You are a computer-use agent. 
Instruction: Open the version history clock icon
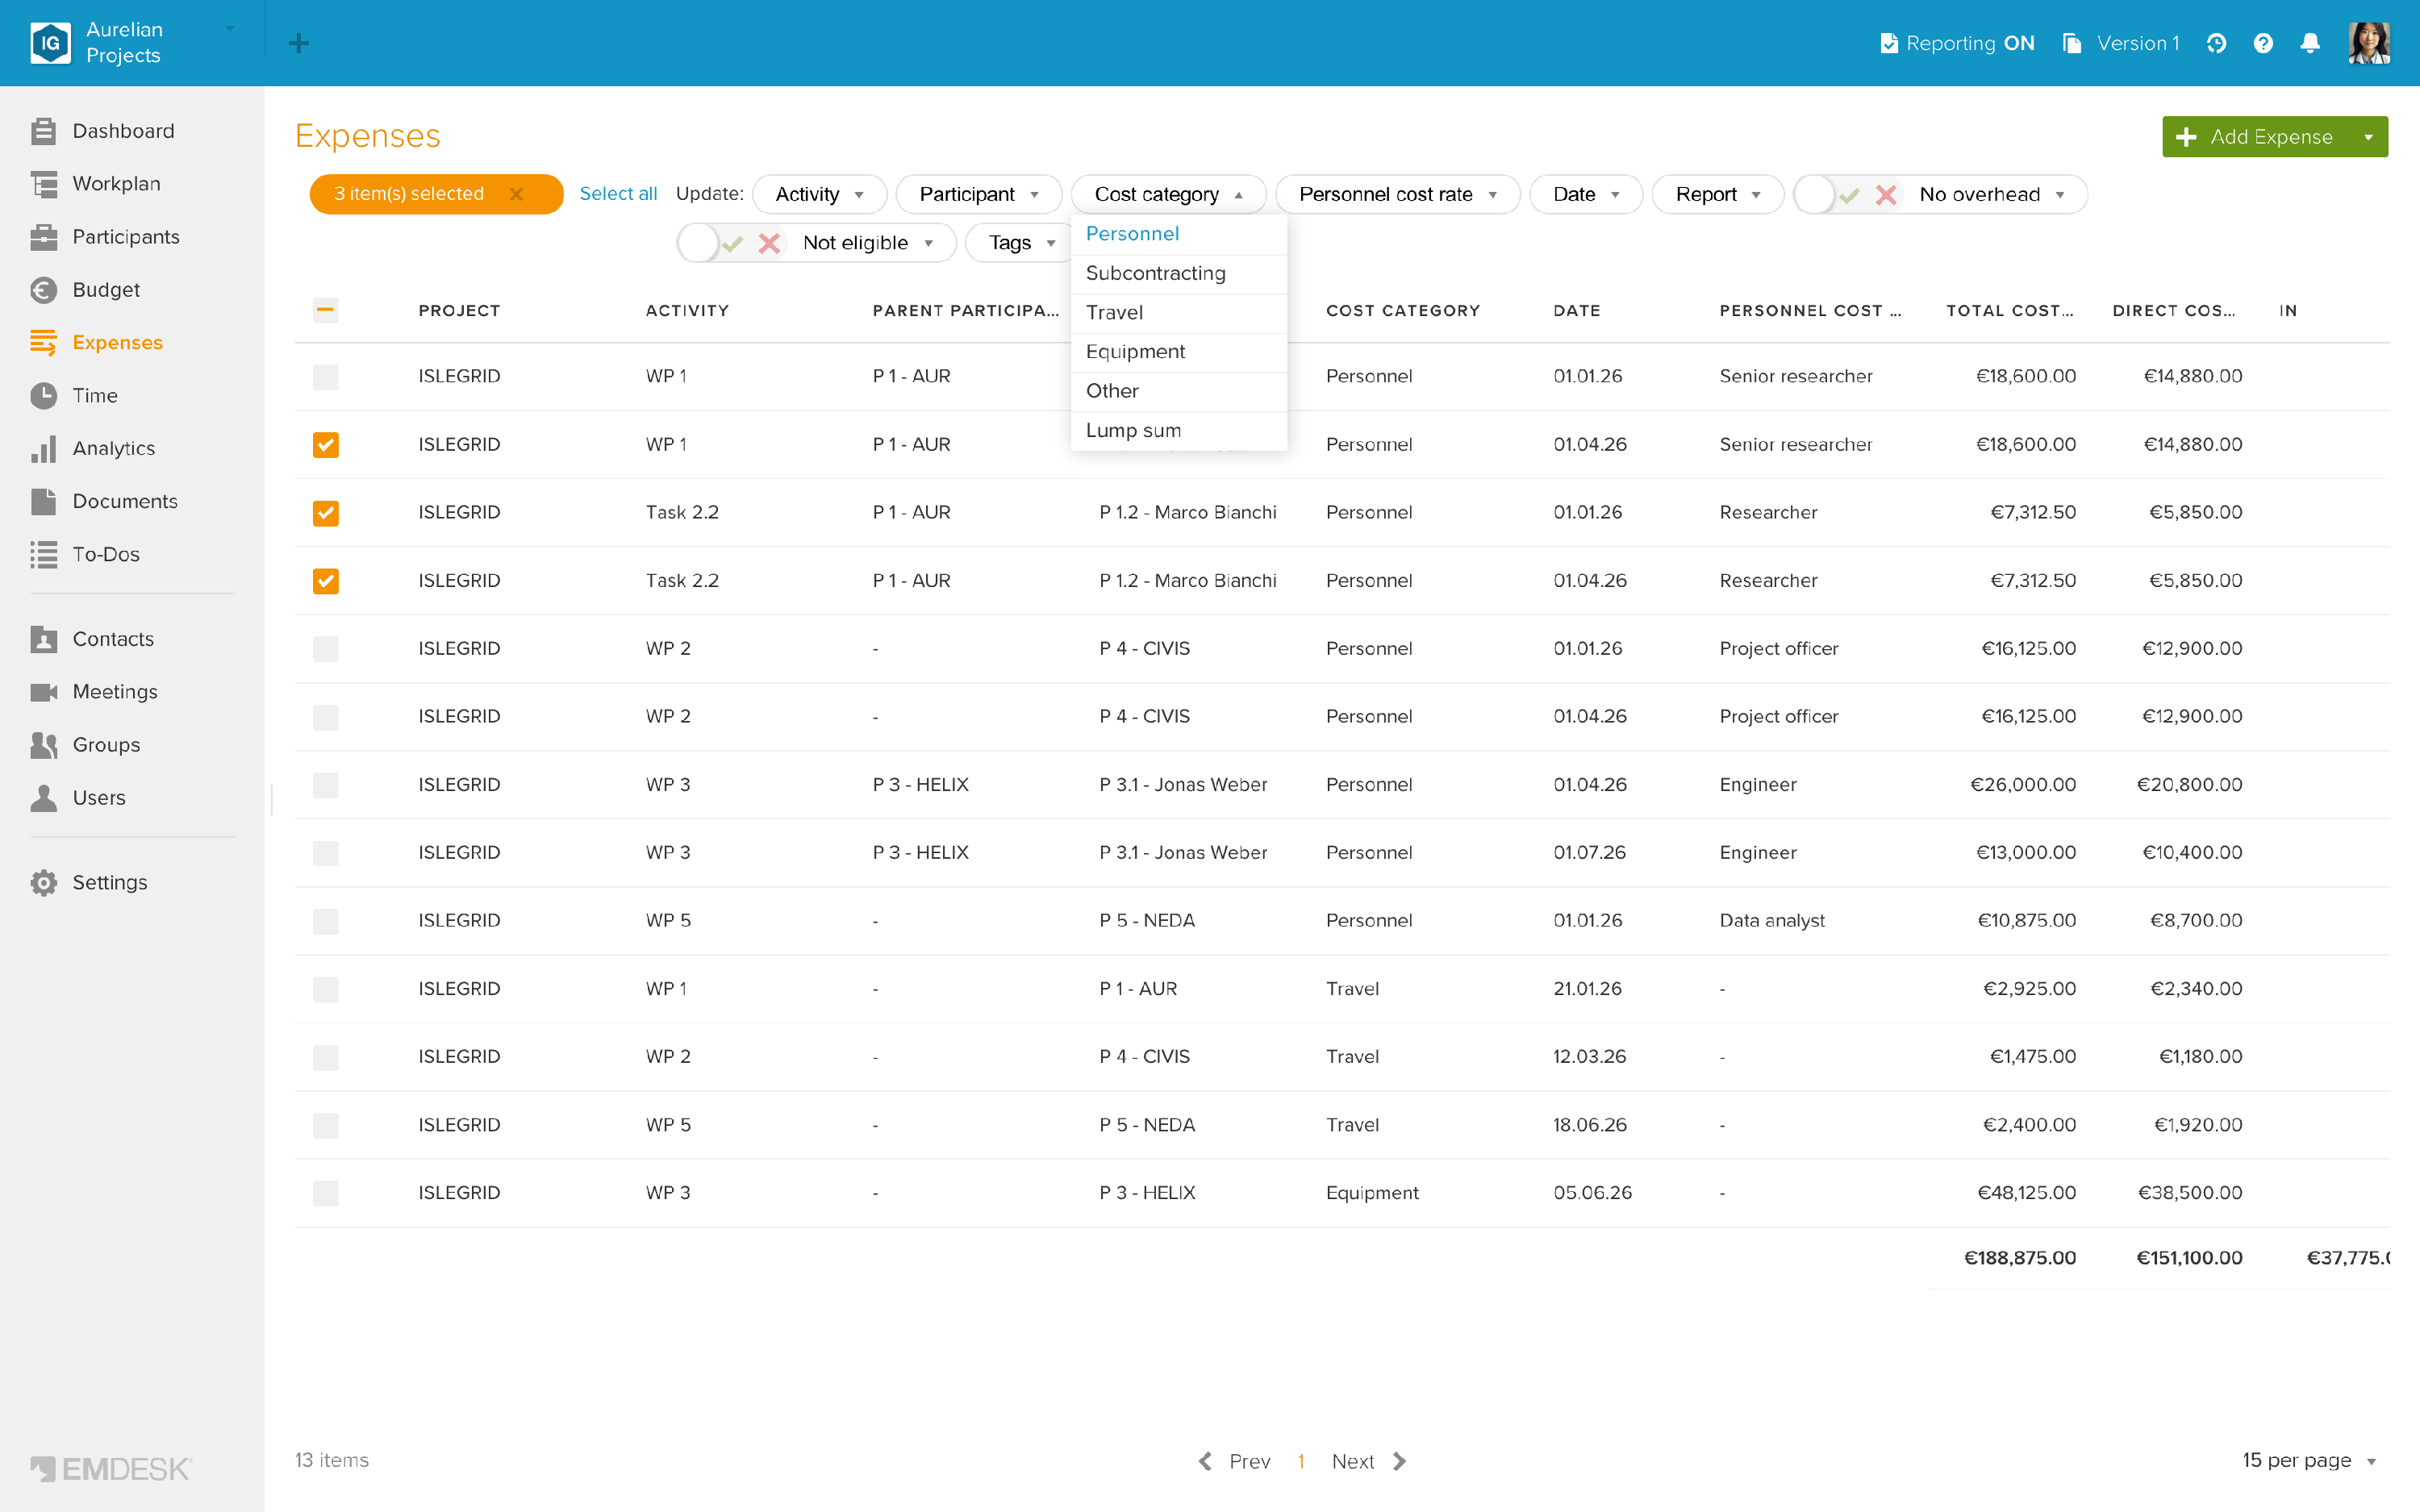2216,43
